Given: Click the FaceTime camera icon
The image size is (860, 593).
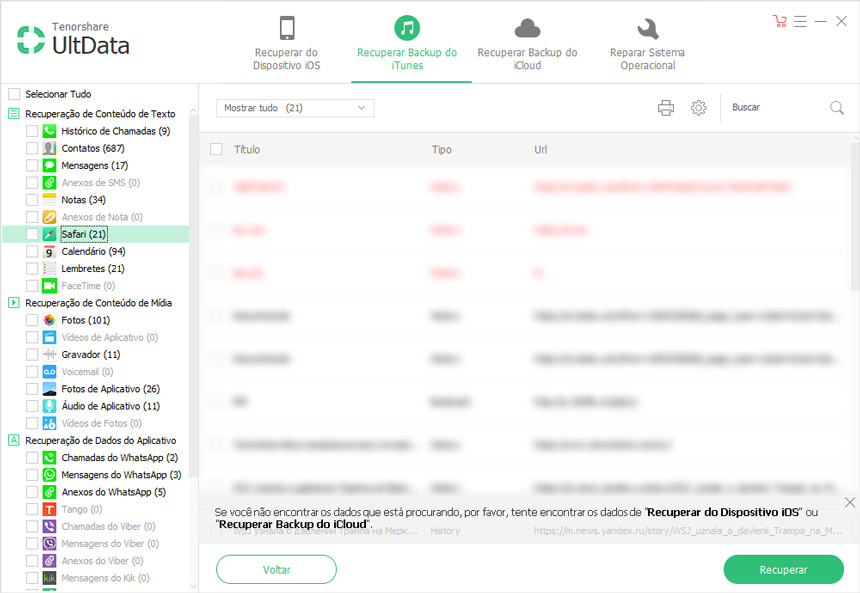Looking at the screenshot, I should (x=49, y=286).
